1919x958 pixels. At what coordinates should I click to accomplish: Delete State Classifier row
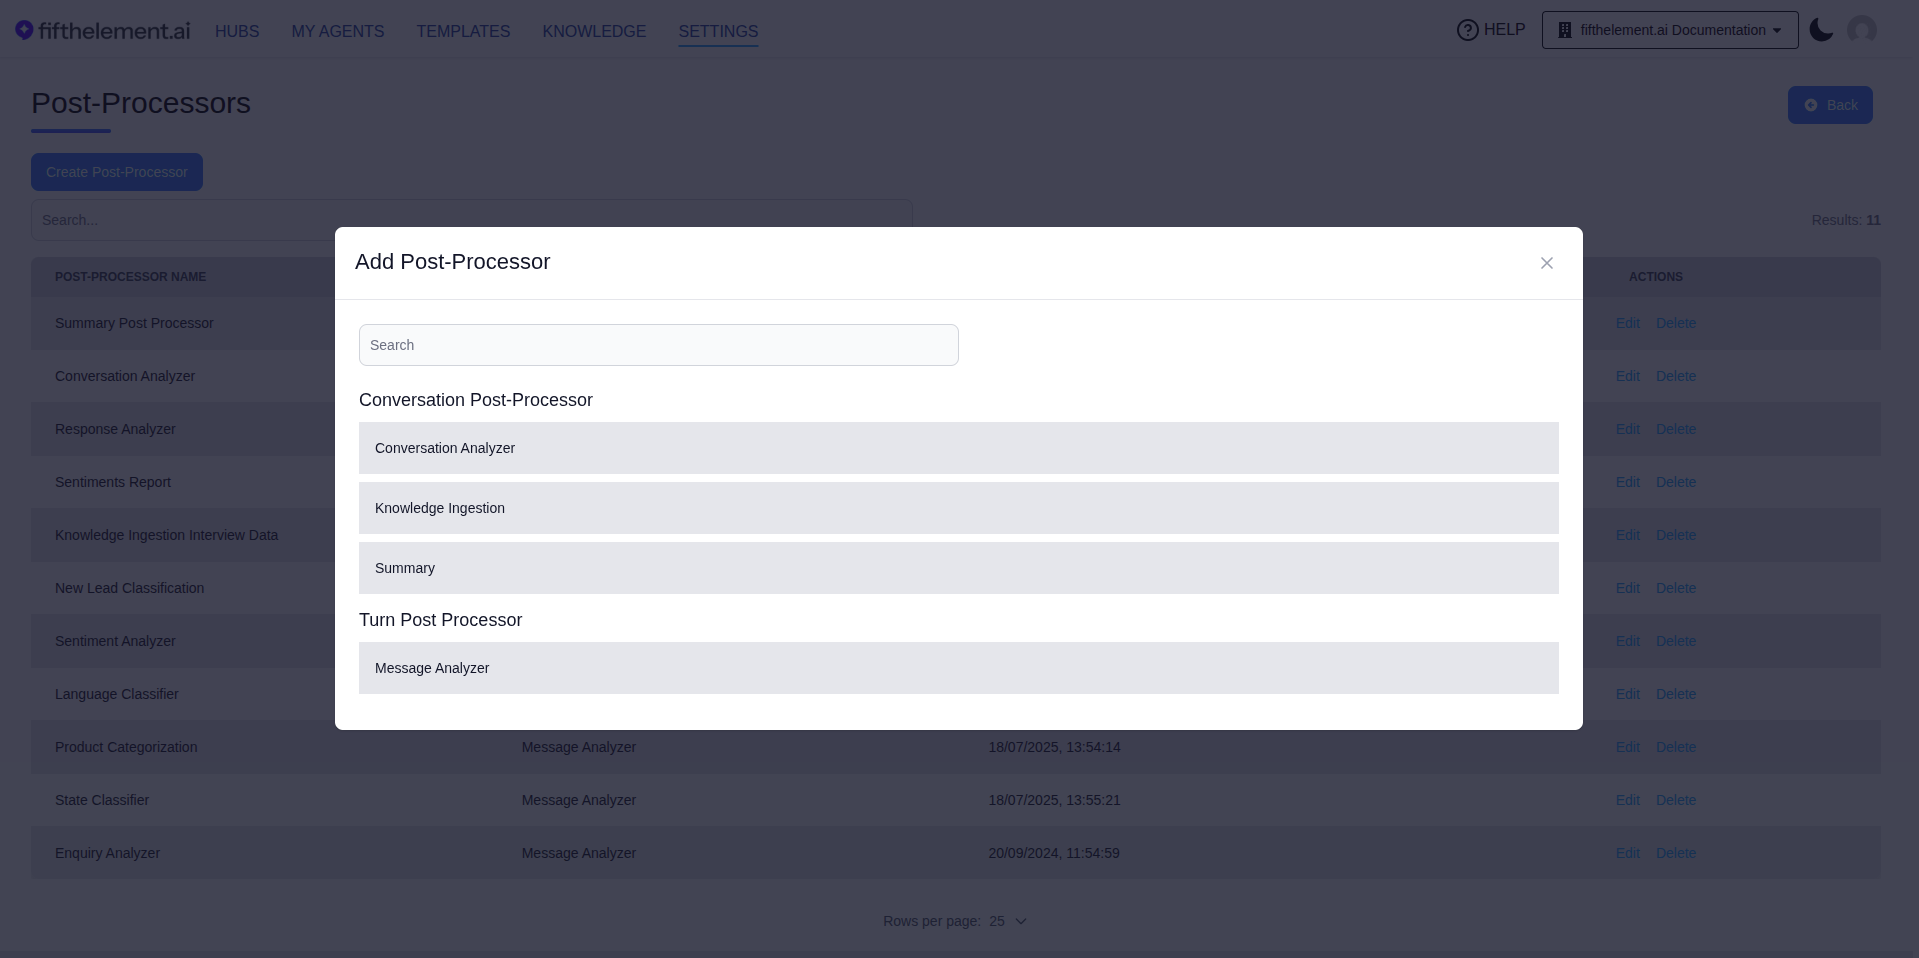click(x=1675, y=800)
